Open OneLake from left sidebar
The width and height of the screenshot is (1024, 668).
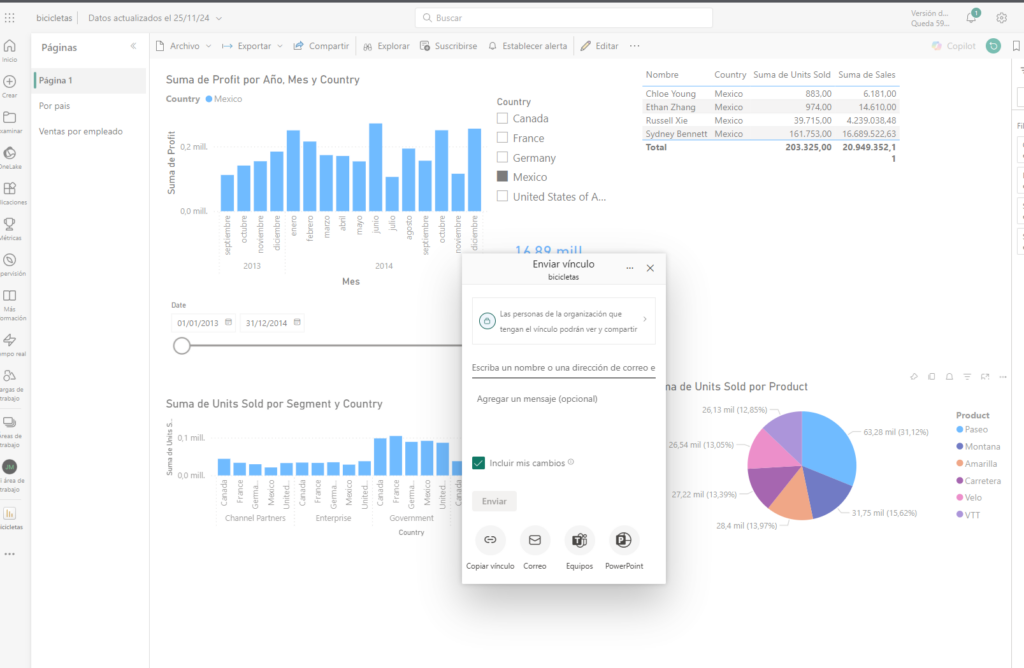point(10,154)
